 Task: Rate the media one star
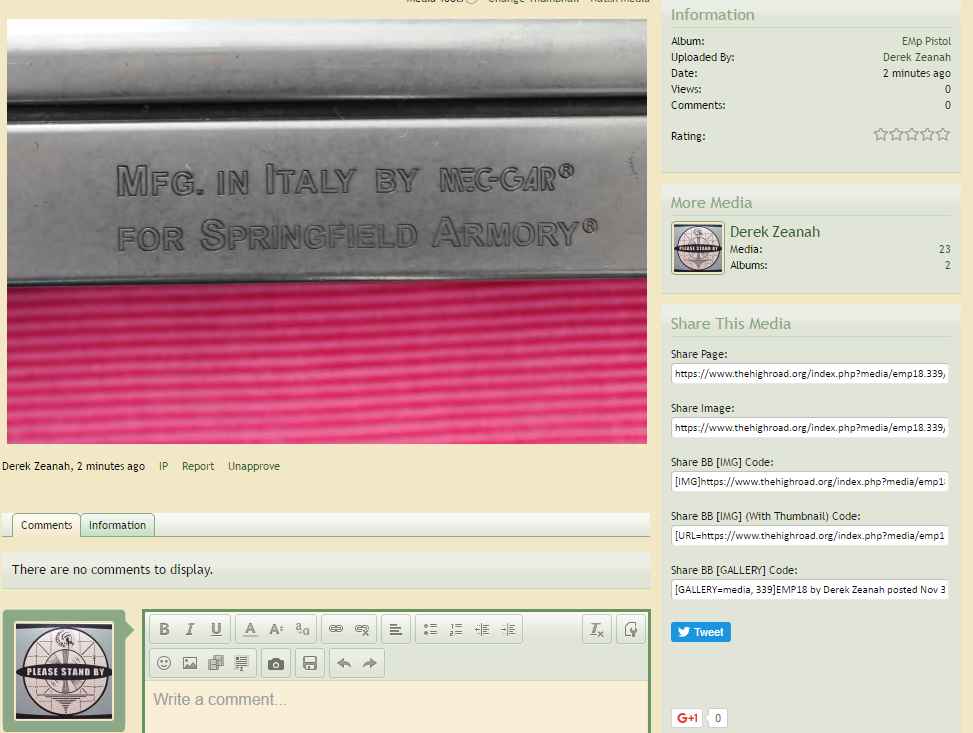click(880, 134)
